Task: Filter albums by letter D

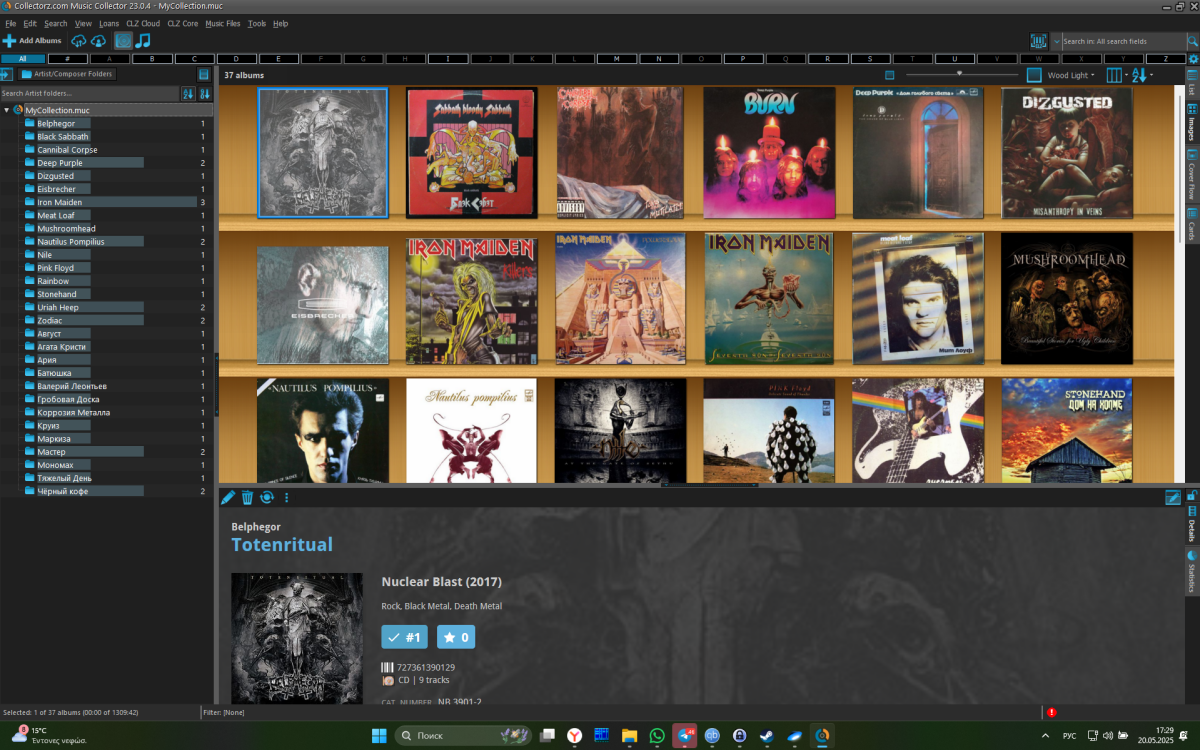Action: point(237,59)
